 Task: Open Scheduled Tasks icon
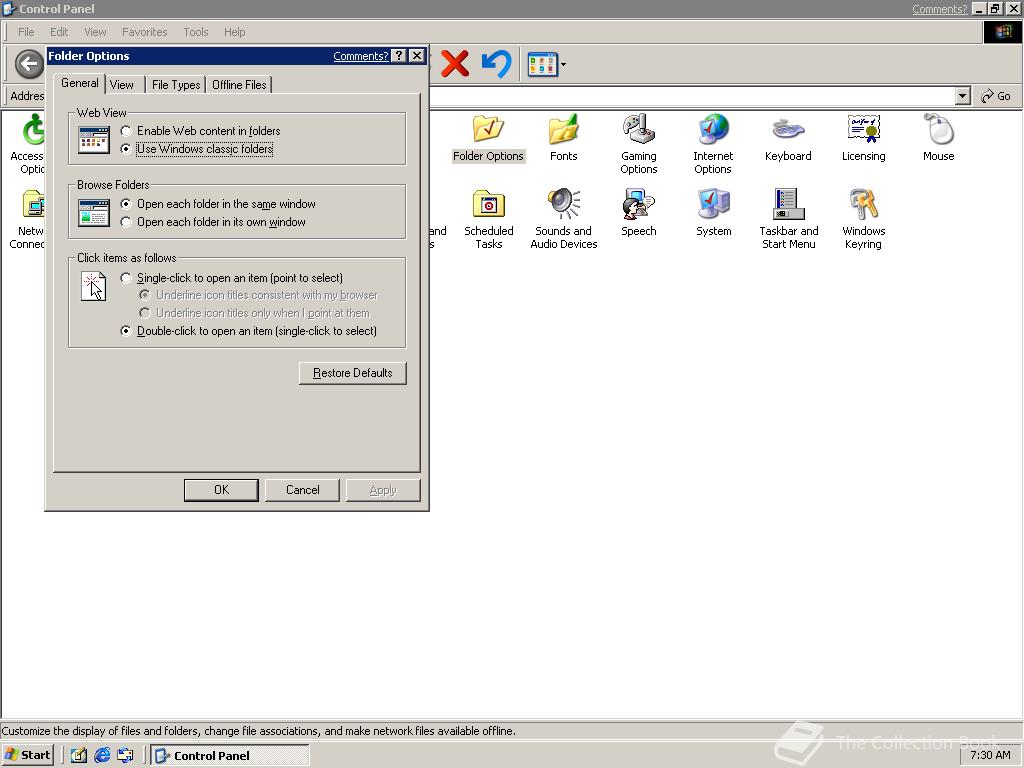coord(488,219)
